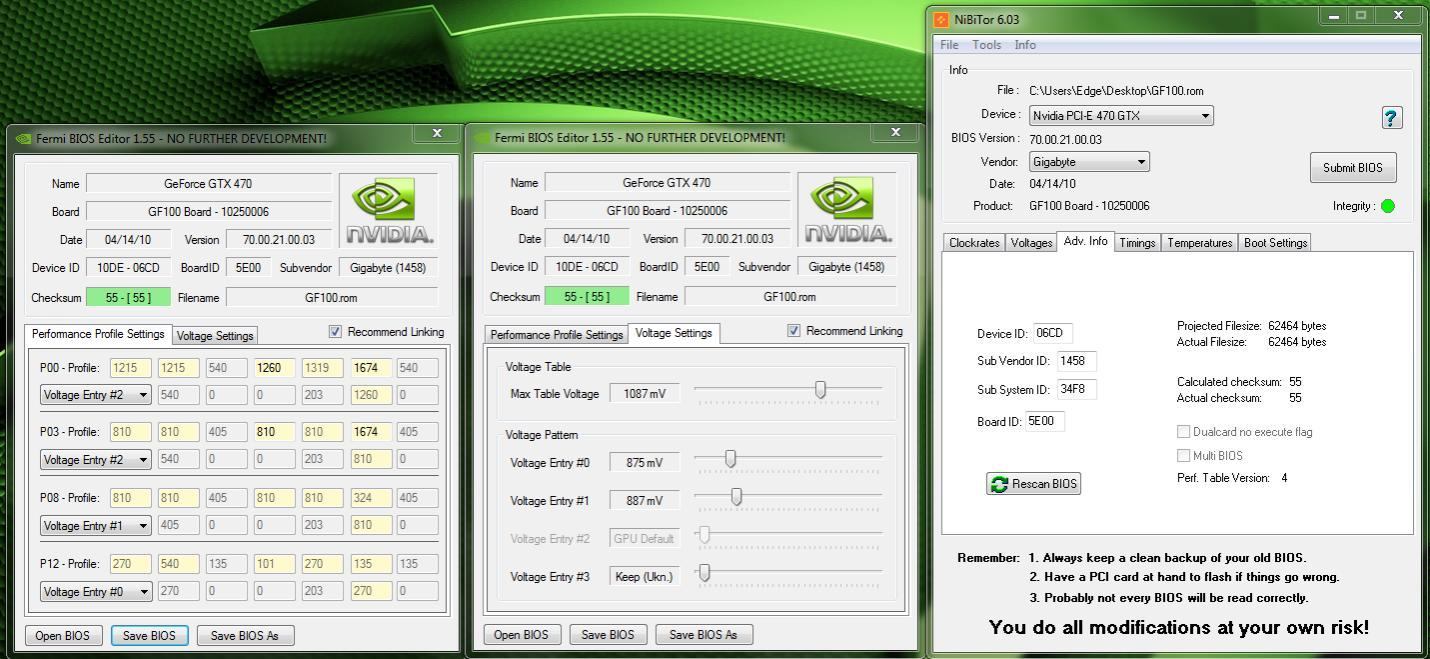Click the Filename field in middle Fermi window
Screen dimensions: 1430x659
click(790, 297)
